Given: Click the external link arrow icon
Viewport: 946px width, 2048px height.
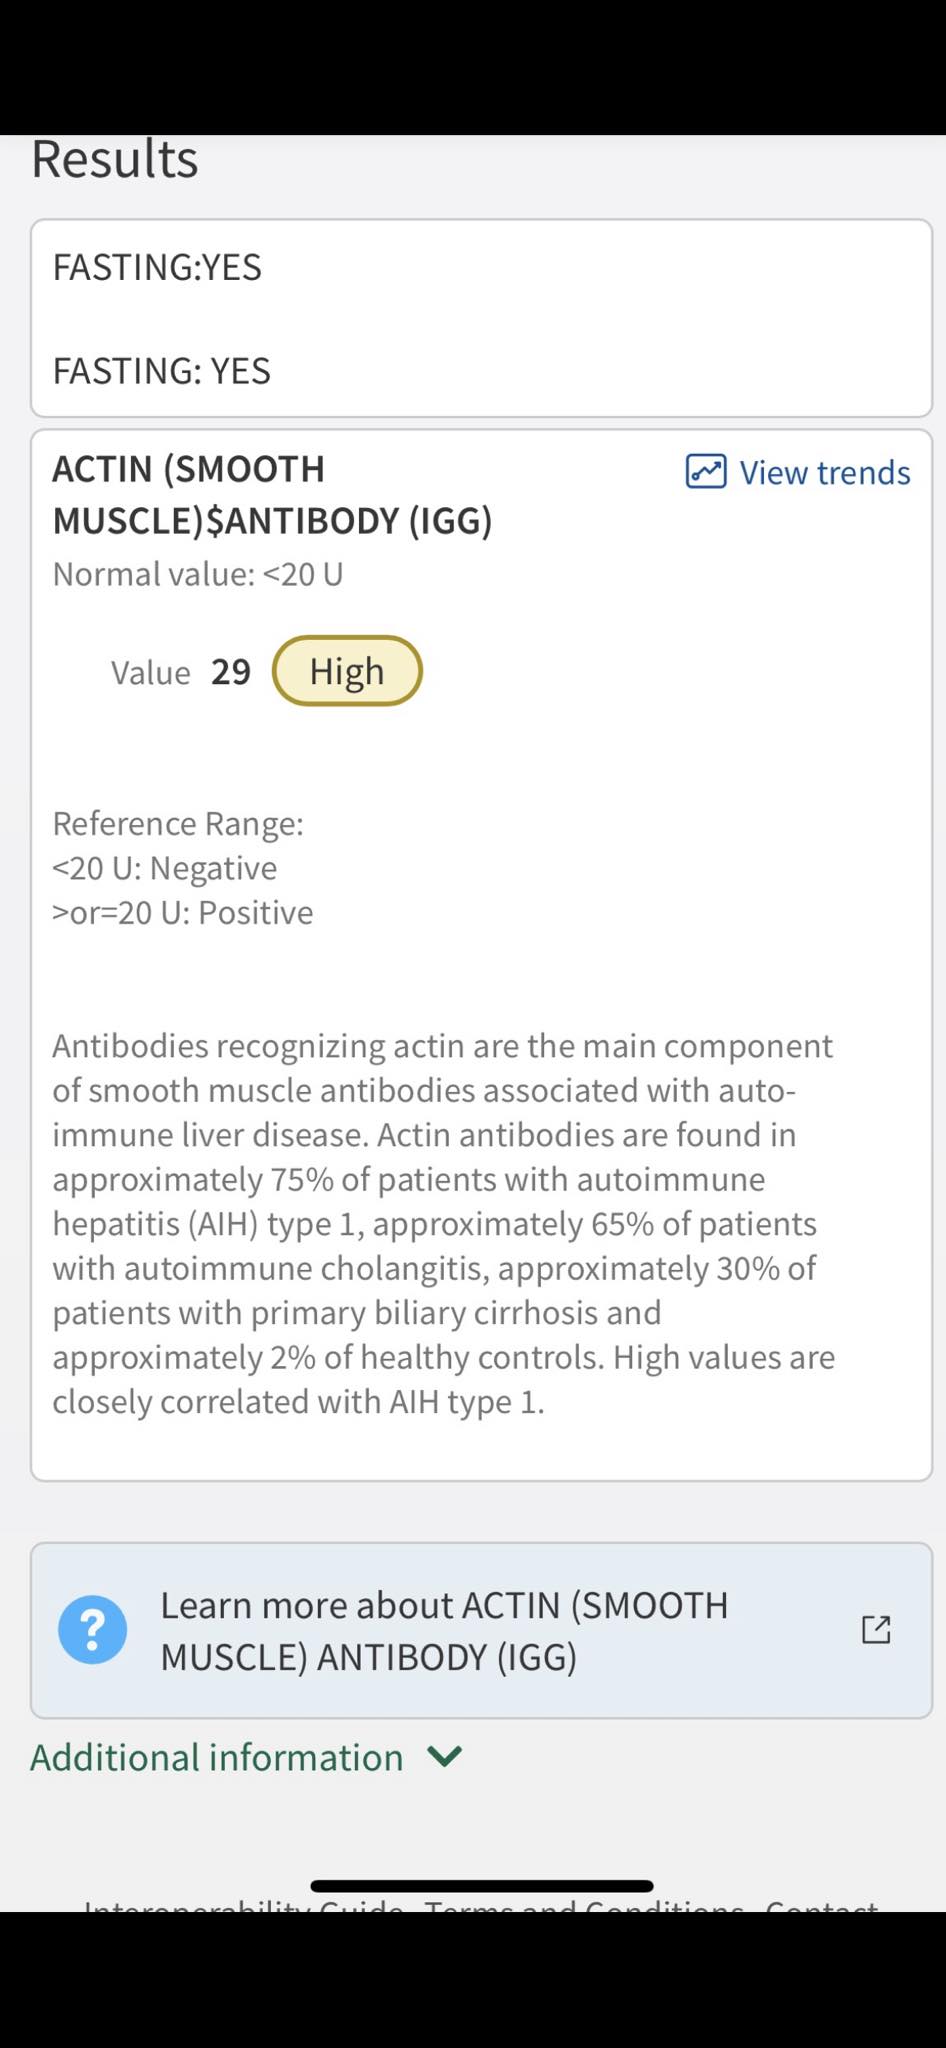Looking at the screenshot, I should pos(876,1630).
